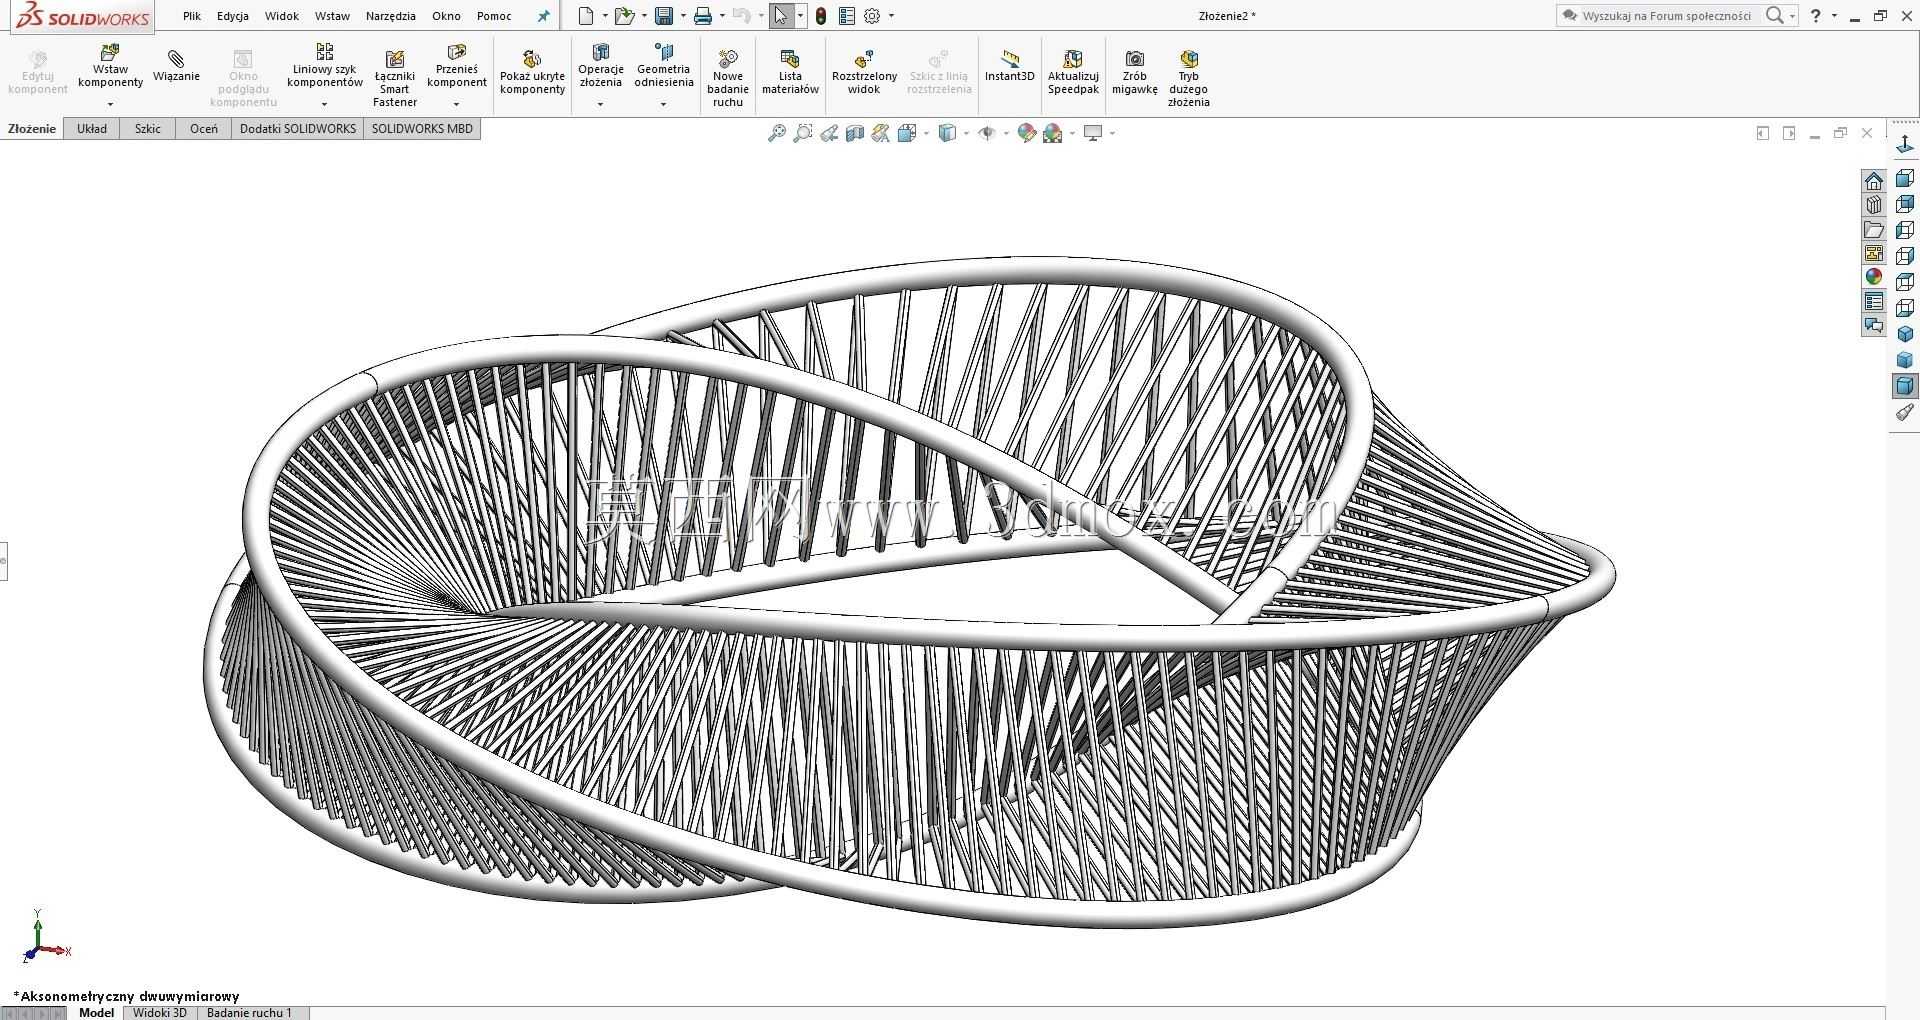Open SOLIDWORKS Resources home icon
Screen dimensions: 1920x1020
[x=1874, y=181]
